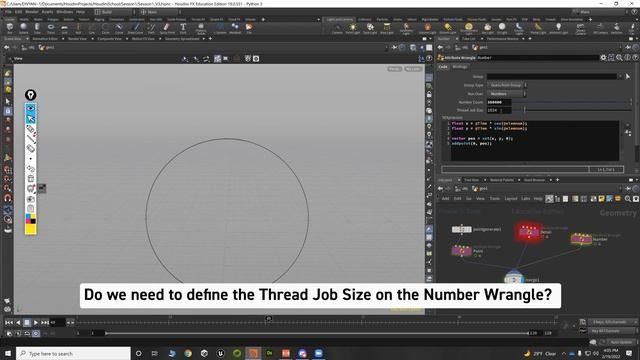Click yellow sticky note icon in network toolbar
Viewport: 640px width, 360px height.
pyautogui.click(x=601, y=199)
